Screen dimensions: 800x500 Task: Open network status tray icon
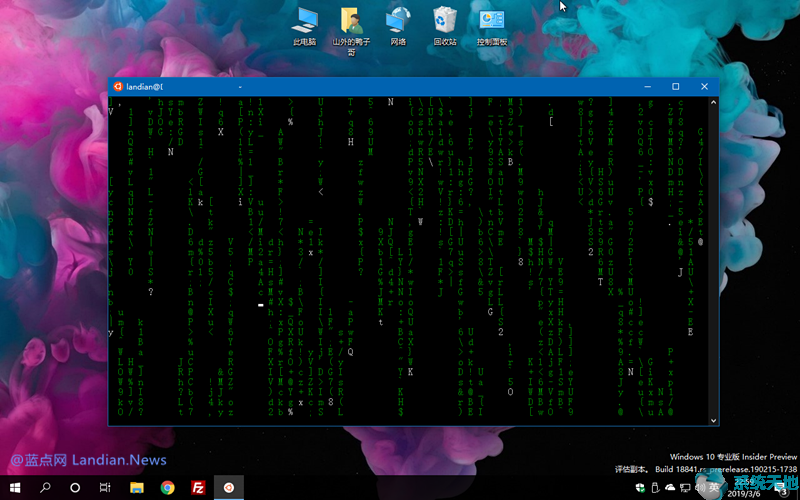click(685, 488)
